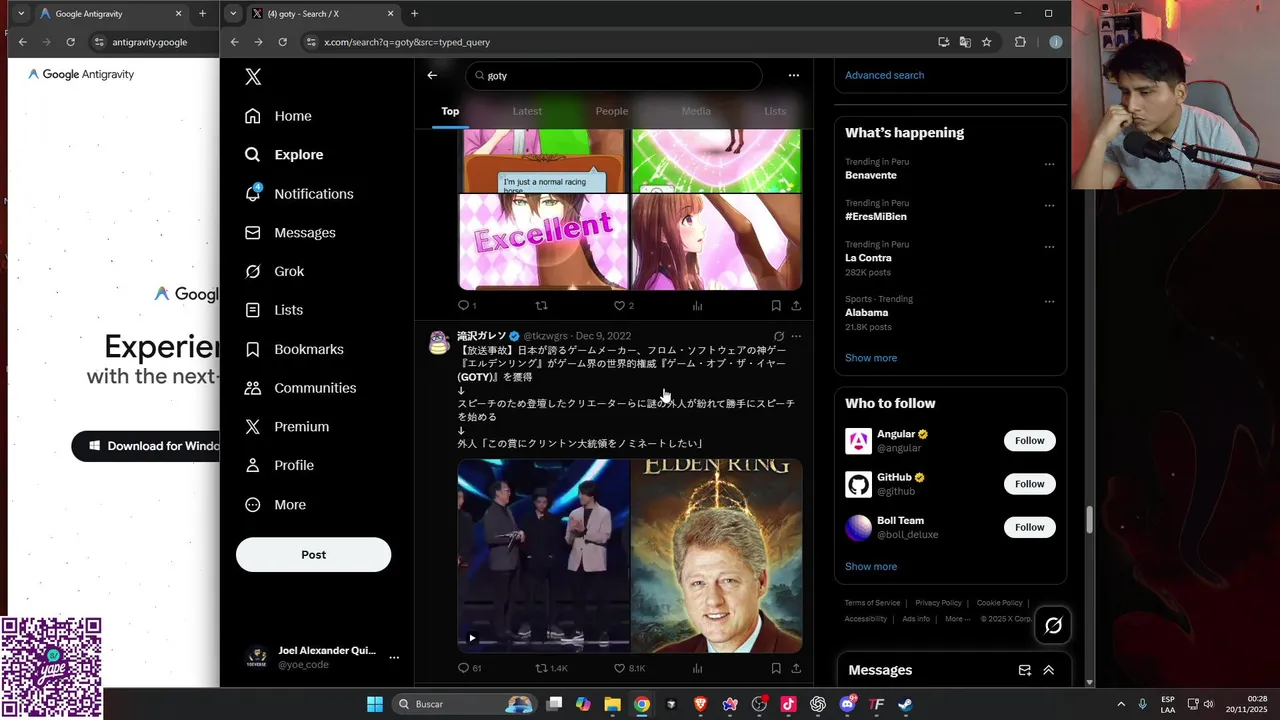This screenshot has width=1280, height=720.
Task: Open Grok from the sidebar
Action: click(274, 272)
